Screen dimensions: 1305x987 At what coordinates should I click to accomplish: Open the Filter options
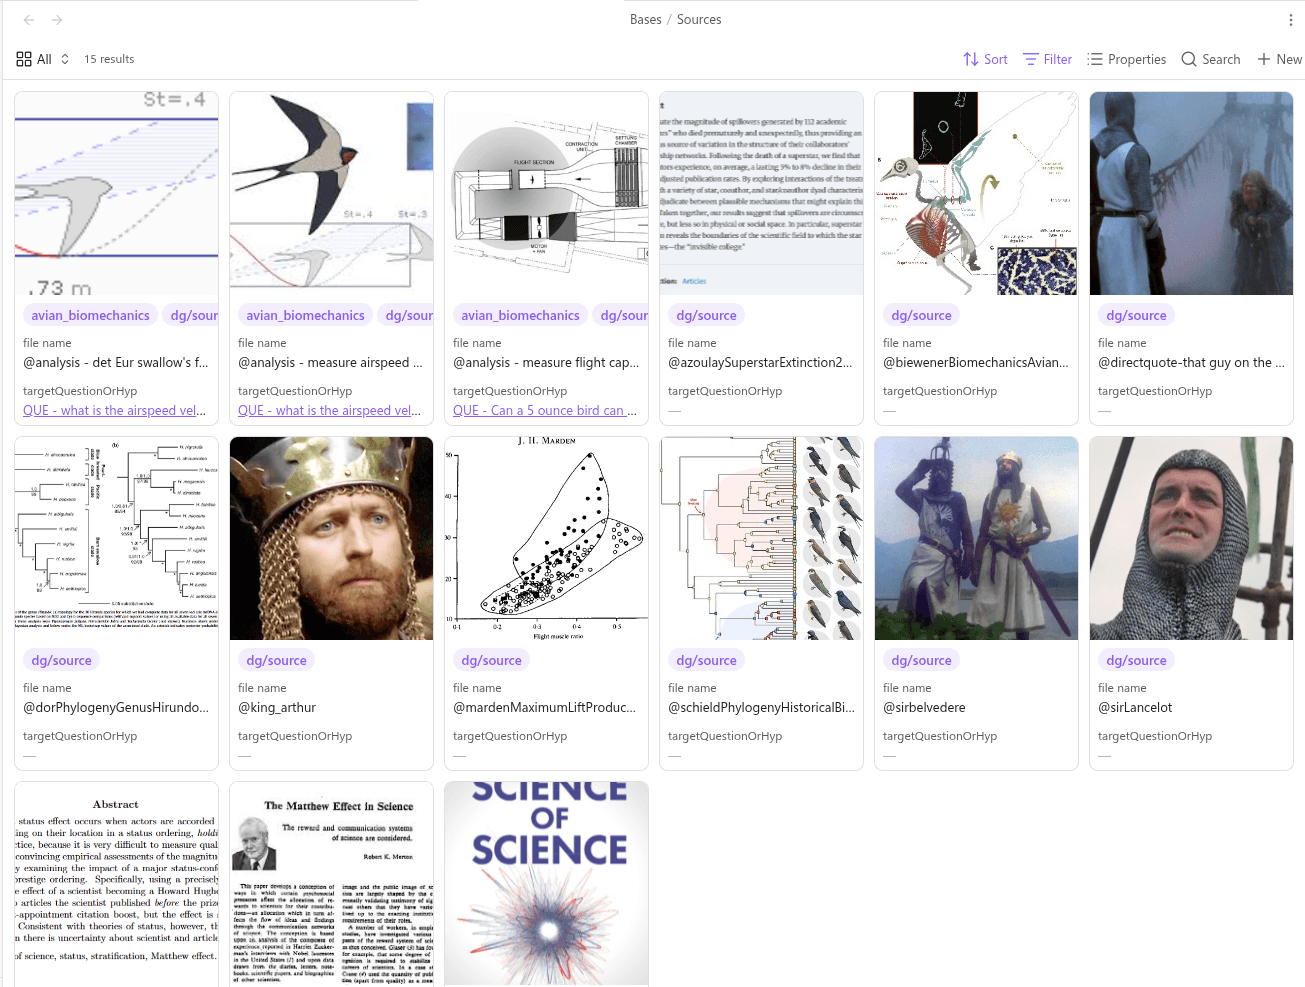(x=1047, y=59)
